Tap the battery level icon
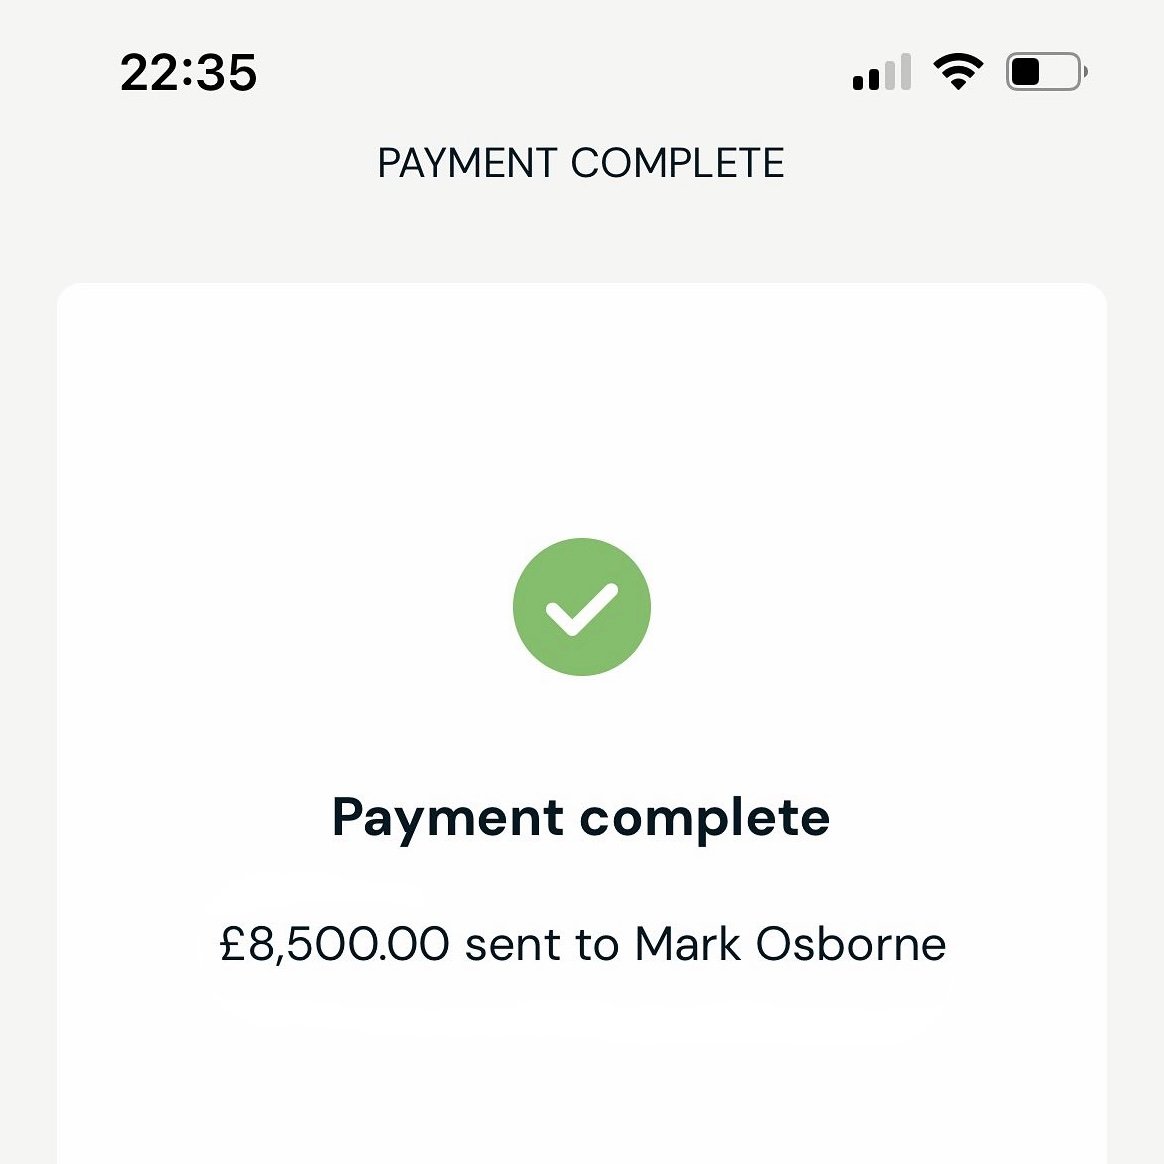 (x=1044, y=72)
